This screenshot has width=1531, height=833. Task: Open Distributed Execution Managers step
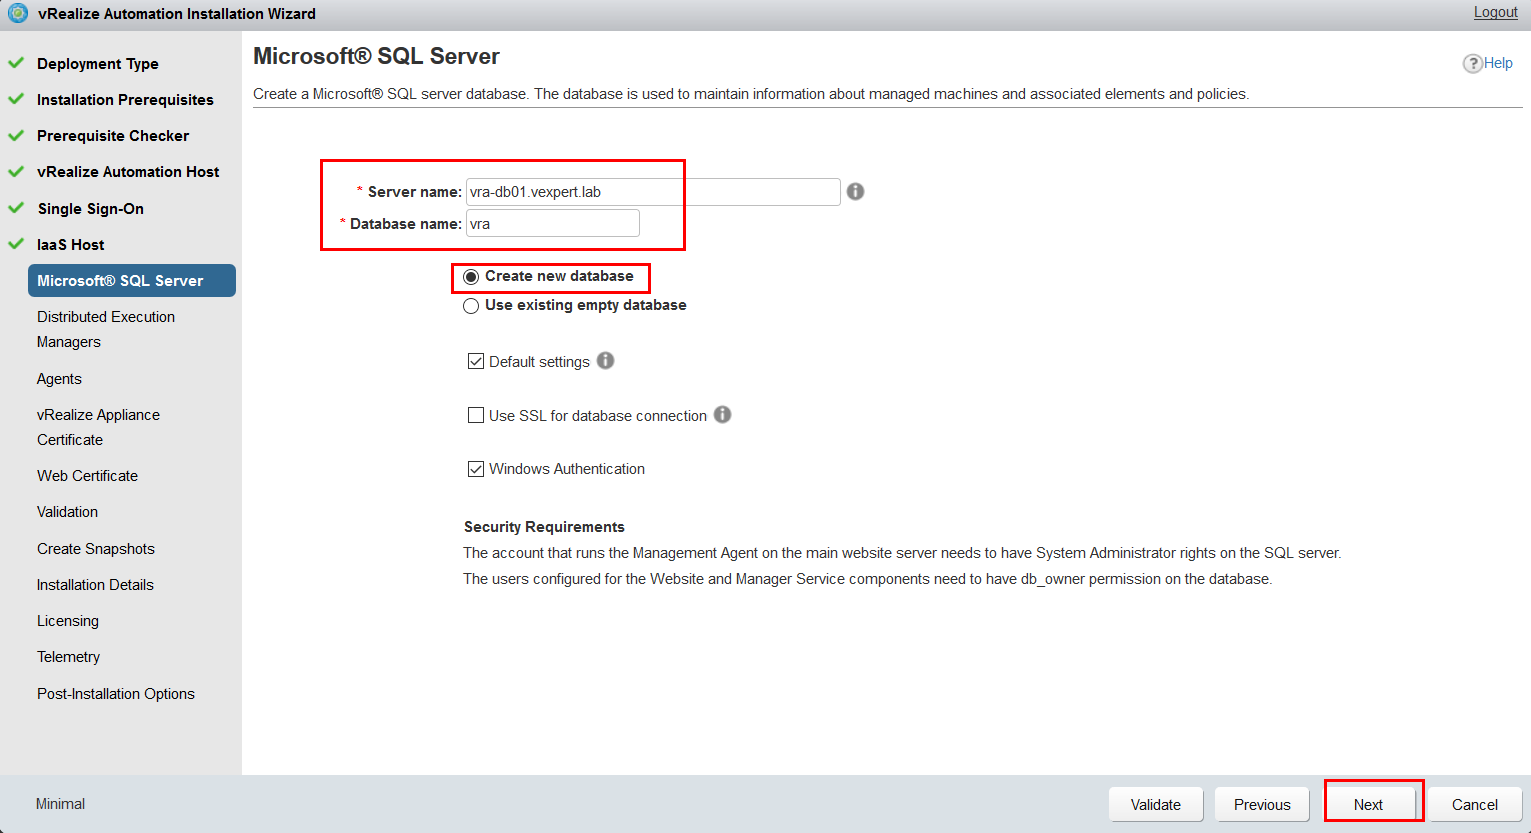(x=106, y=329)
